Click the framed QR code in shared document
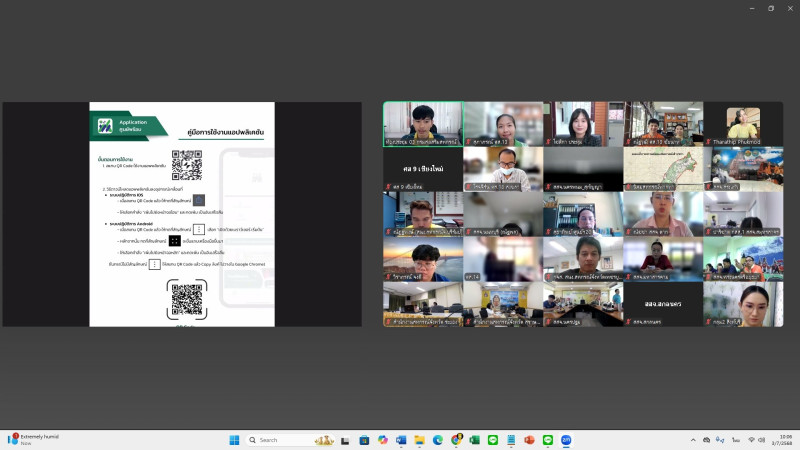The height and width of the screenshot is (450, 800). (x=187, y=299)
